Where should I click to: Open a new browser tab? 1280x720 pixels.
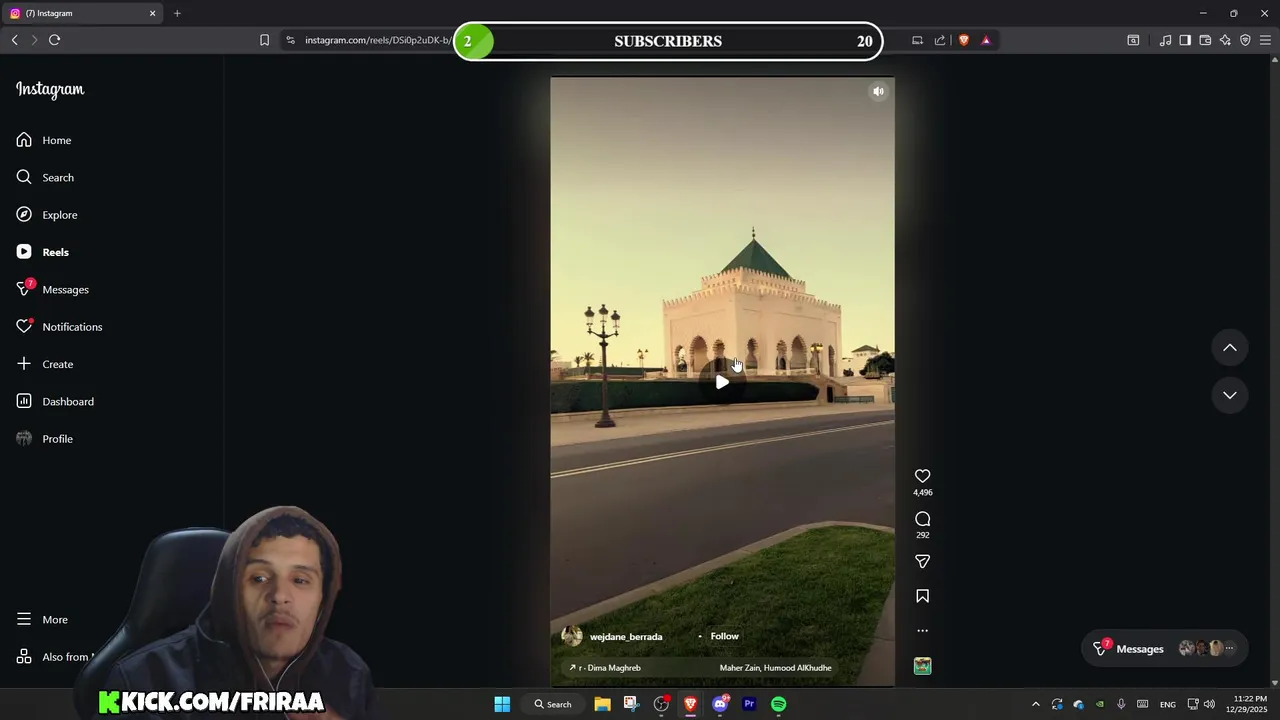(x=177, y=13)
